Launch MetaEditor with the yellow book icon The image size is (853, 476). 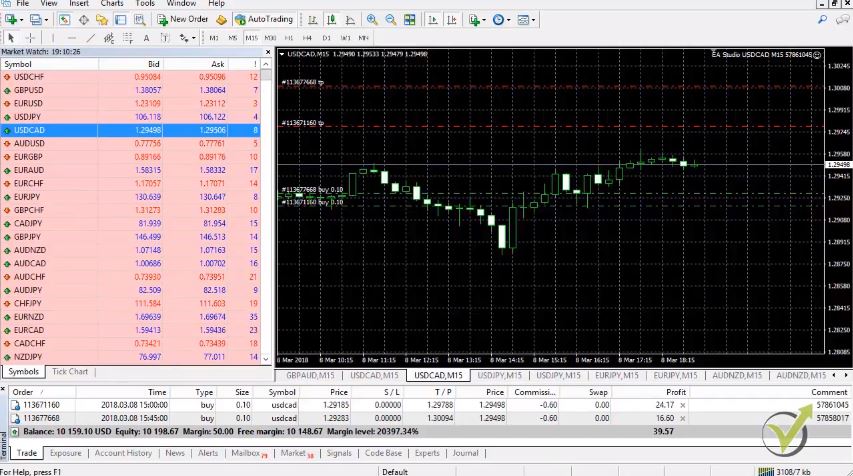pyautogui.click(x=221, y=20)
